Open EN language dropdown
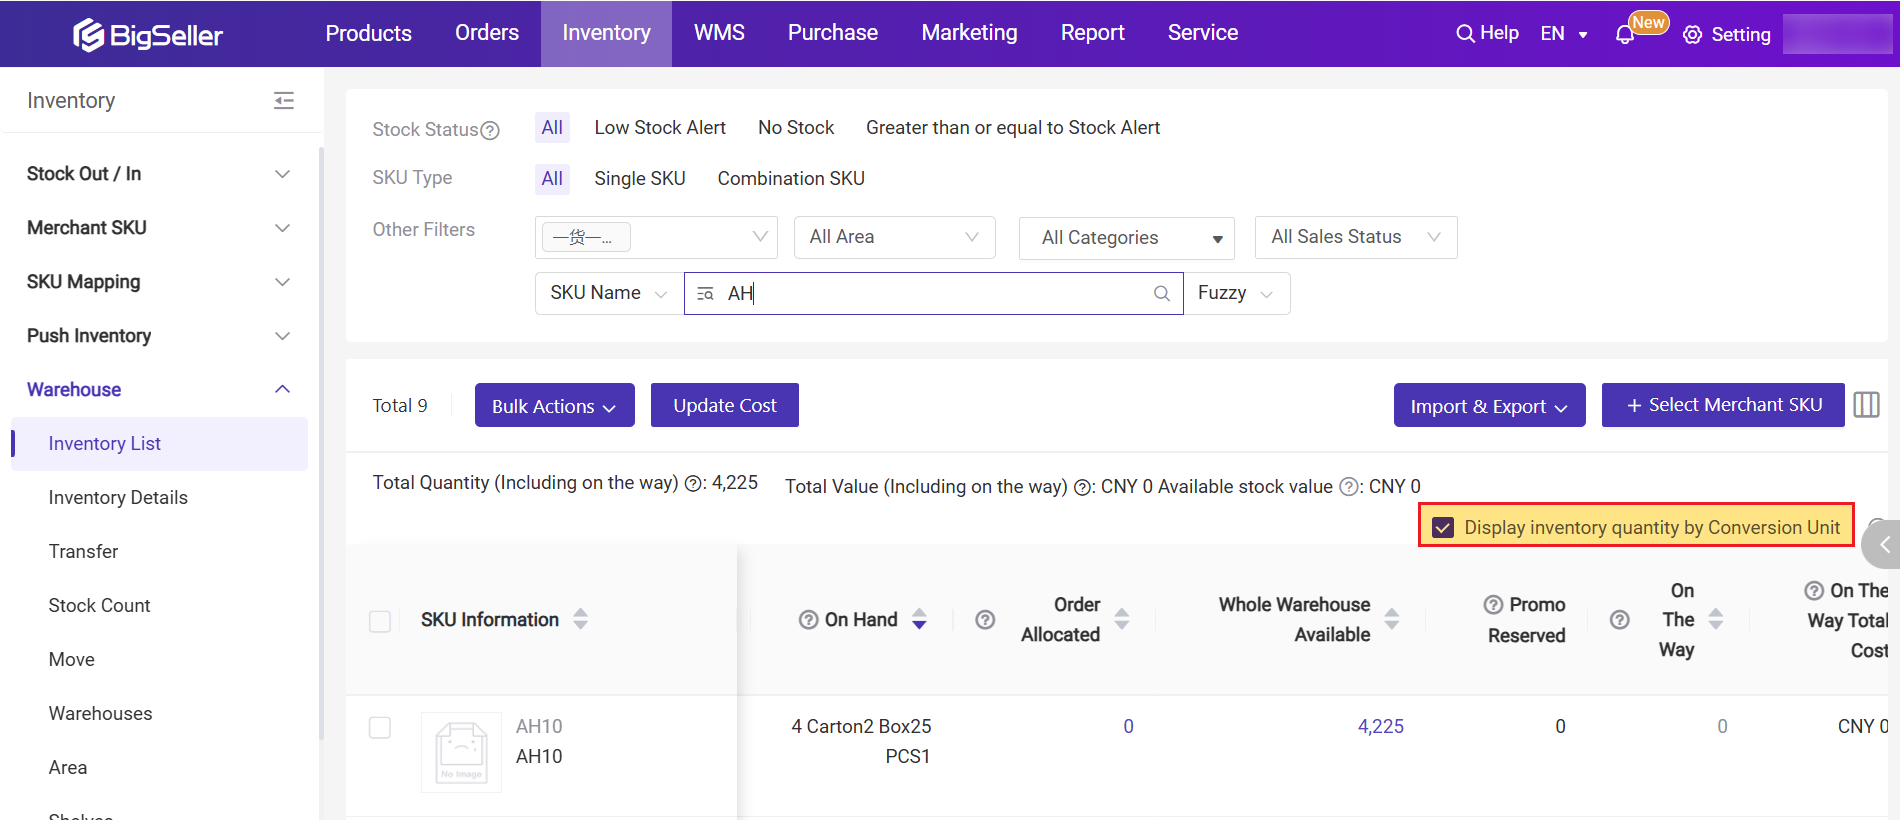This screenshot has height=820, width=1900. (1564, 34)
